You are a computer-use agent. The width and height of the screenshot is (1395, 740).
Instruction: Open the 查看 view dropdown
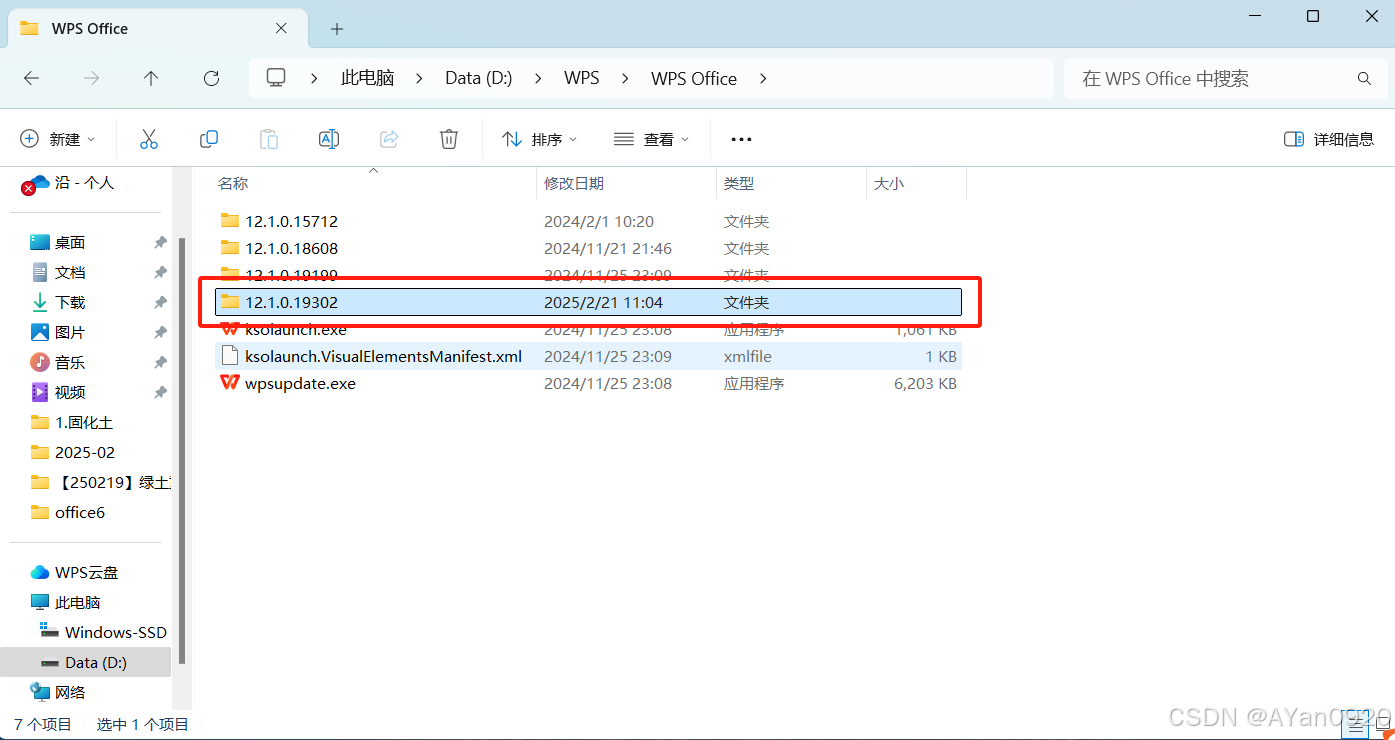[652, 139]
